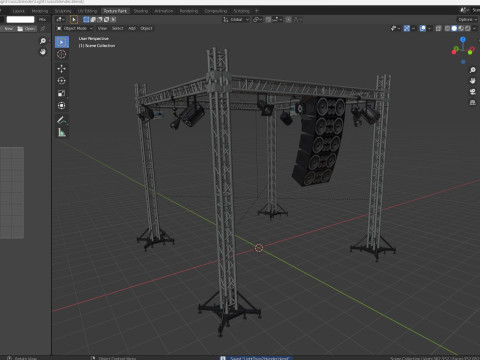Open object visibility filter dropdown
The width and height of the screenshot is (480, 360).
pyautogui.click(x=395, y=28)
